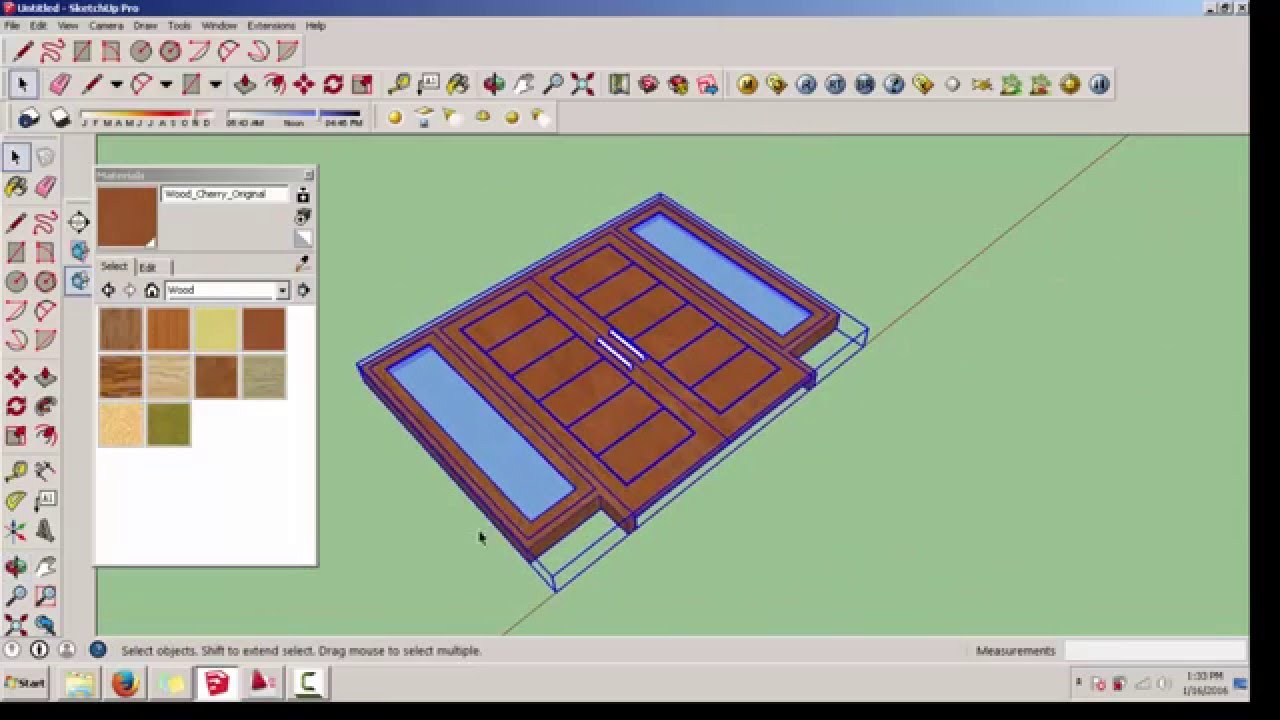This screenshot has height=720, width=1280.
Task: Open the File menu
Action: (12, 25)
